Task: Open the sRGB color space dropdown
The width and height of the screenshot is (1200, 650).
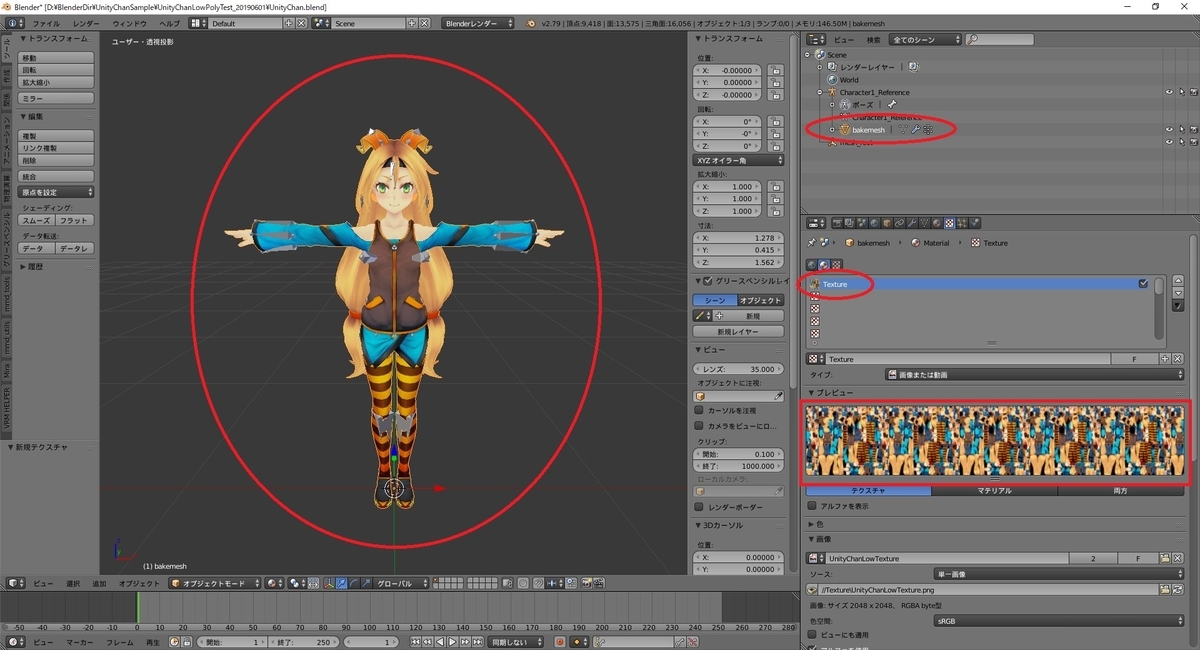Action: pos(1058,621)
